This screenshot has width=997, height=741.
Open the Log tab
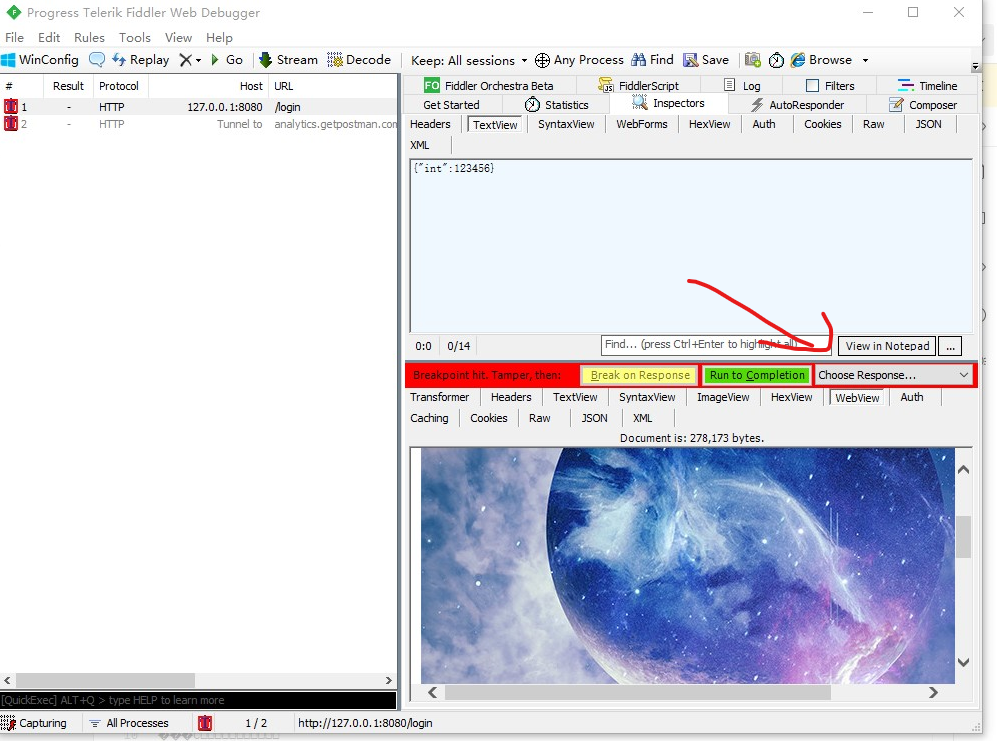[742, 86]
